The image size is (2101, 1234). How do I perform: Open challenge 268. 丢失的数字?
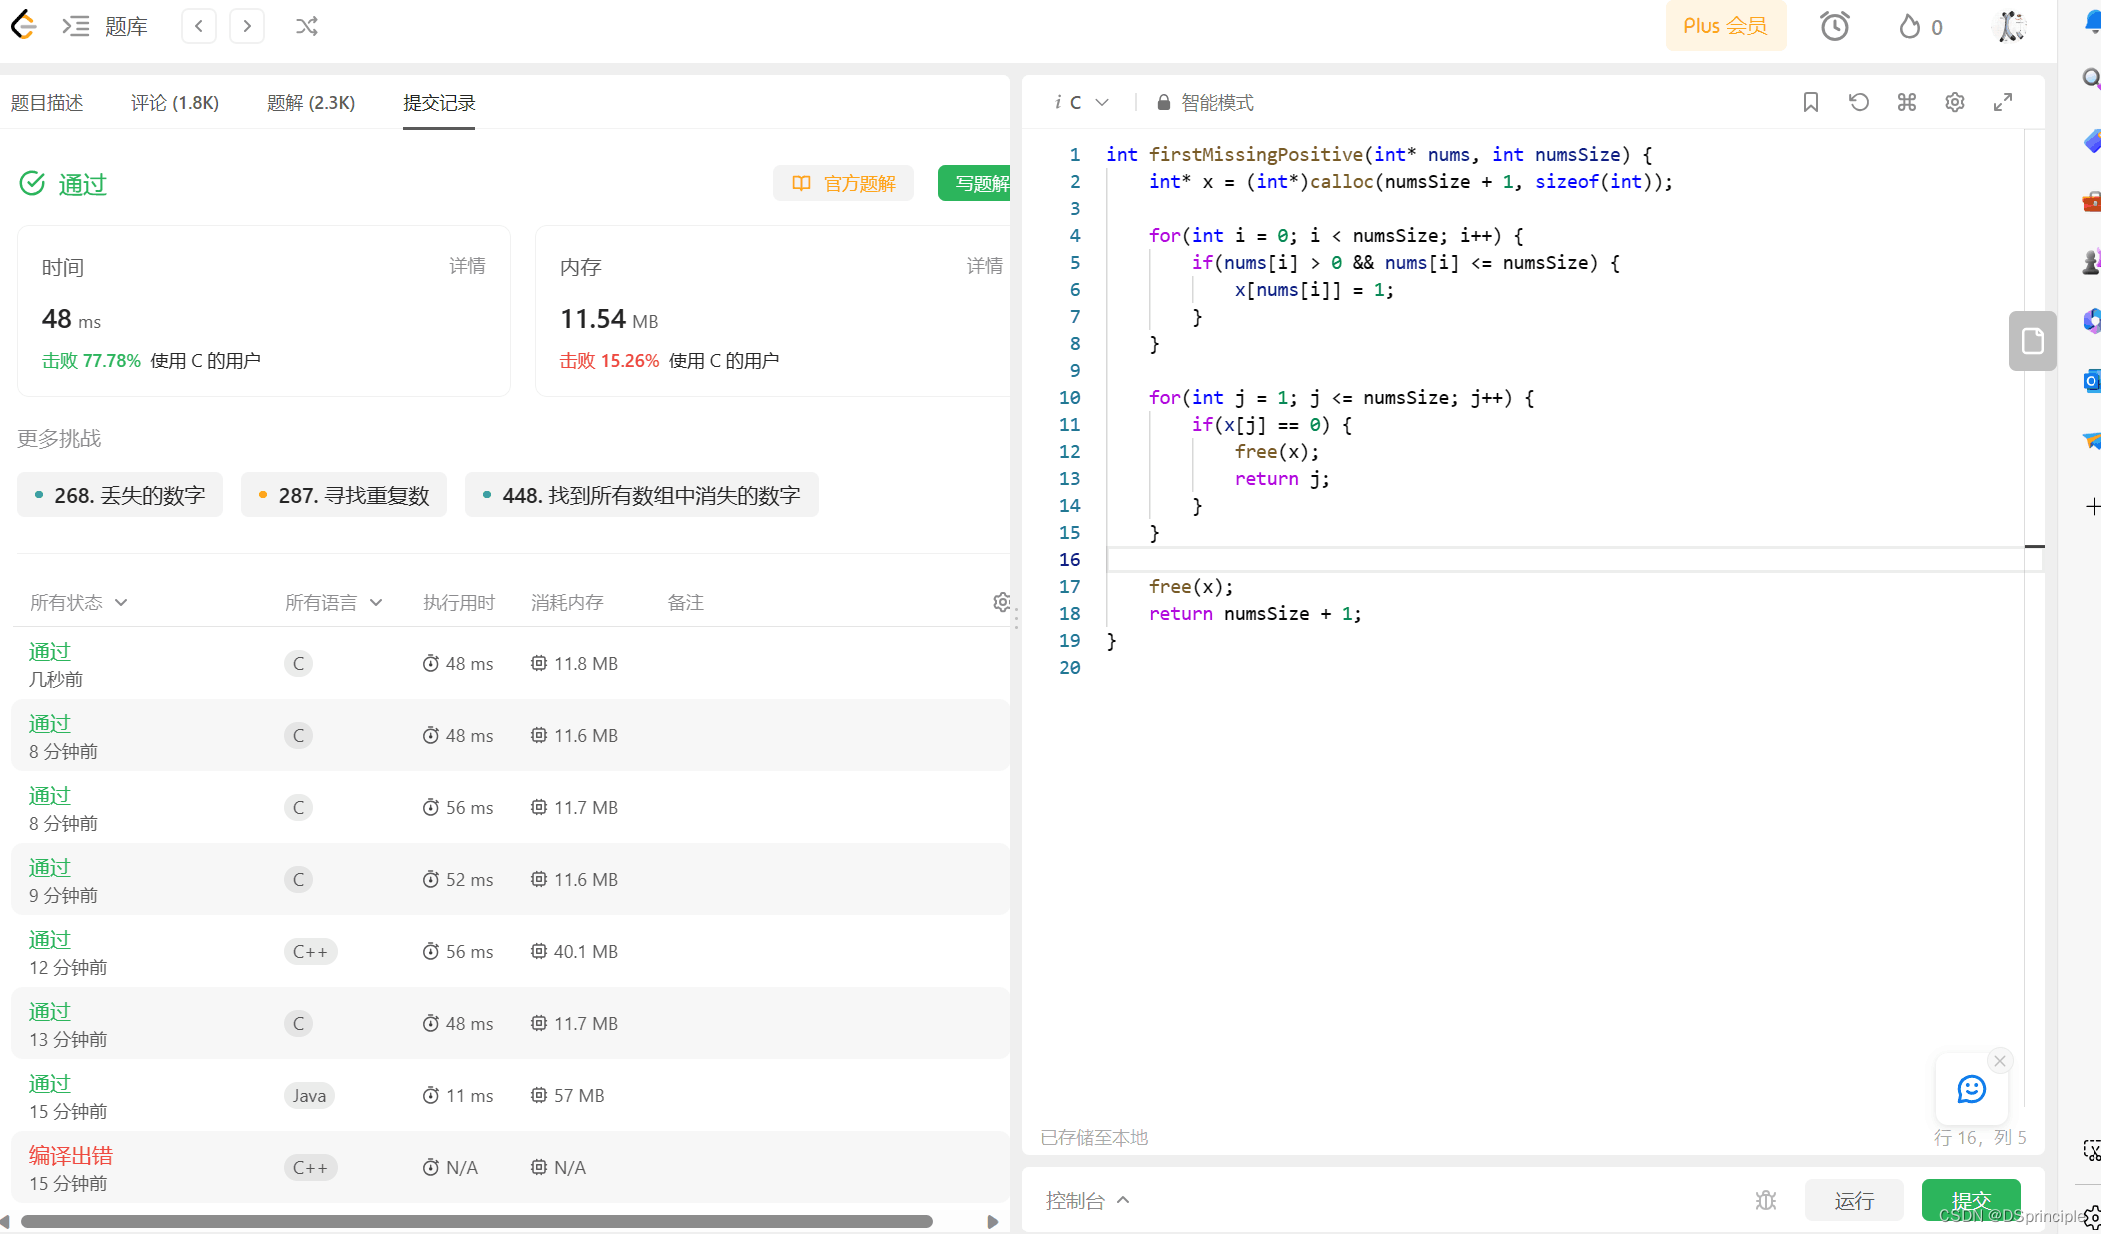coord(120,495)
